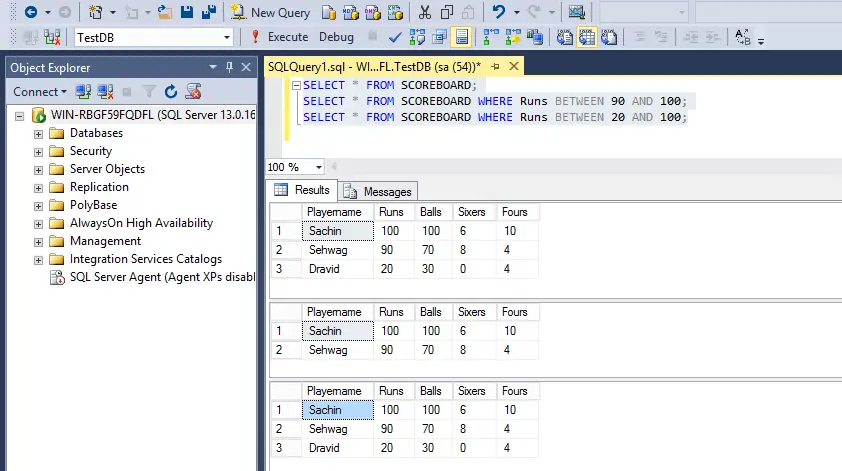Select the SQLQuery1.sql document tab
This screenshot has width=842, height=471.
point(374,67)
